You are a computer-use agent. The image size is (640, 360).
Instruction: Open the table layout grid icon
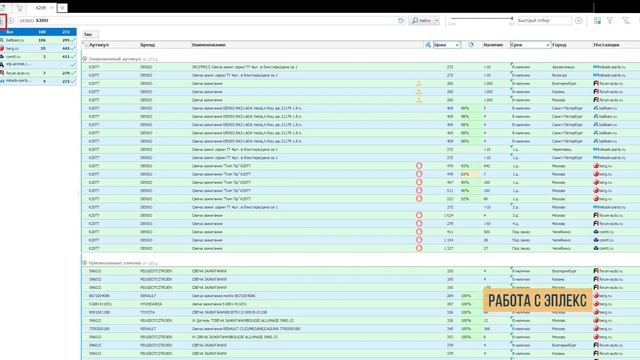(597, 20)
